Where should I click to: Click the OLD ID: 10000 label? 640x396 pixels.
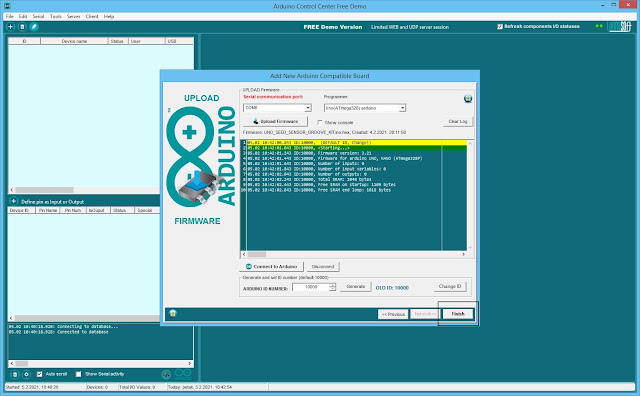coord(392,288)
